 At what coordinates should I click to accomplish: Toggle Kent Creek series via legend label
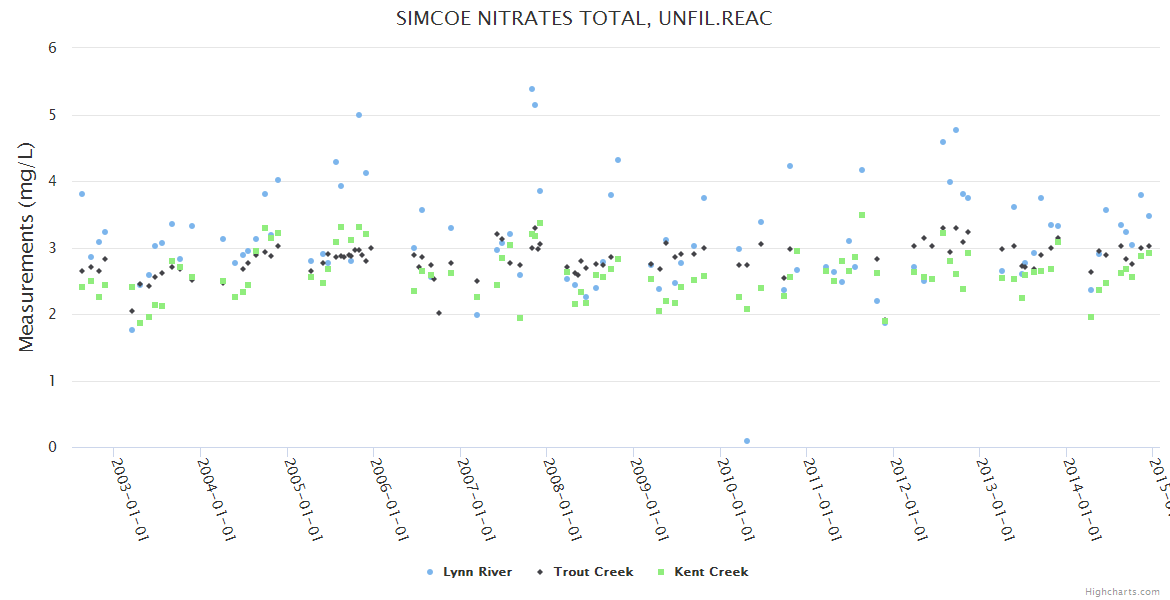pyautogui.click(x=711, y=572)
